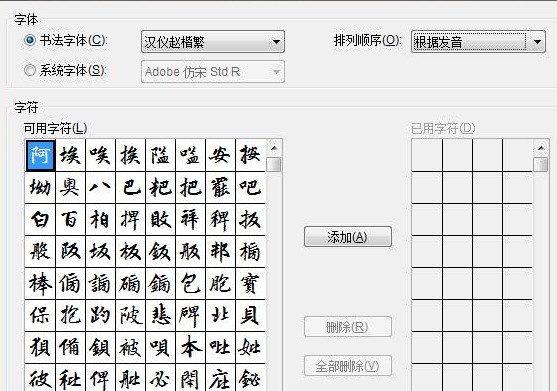
Task: Click the 全部删除(V) button
Action: click(348, 366)
